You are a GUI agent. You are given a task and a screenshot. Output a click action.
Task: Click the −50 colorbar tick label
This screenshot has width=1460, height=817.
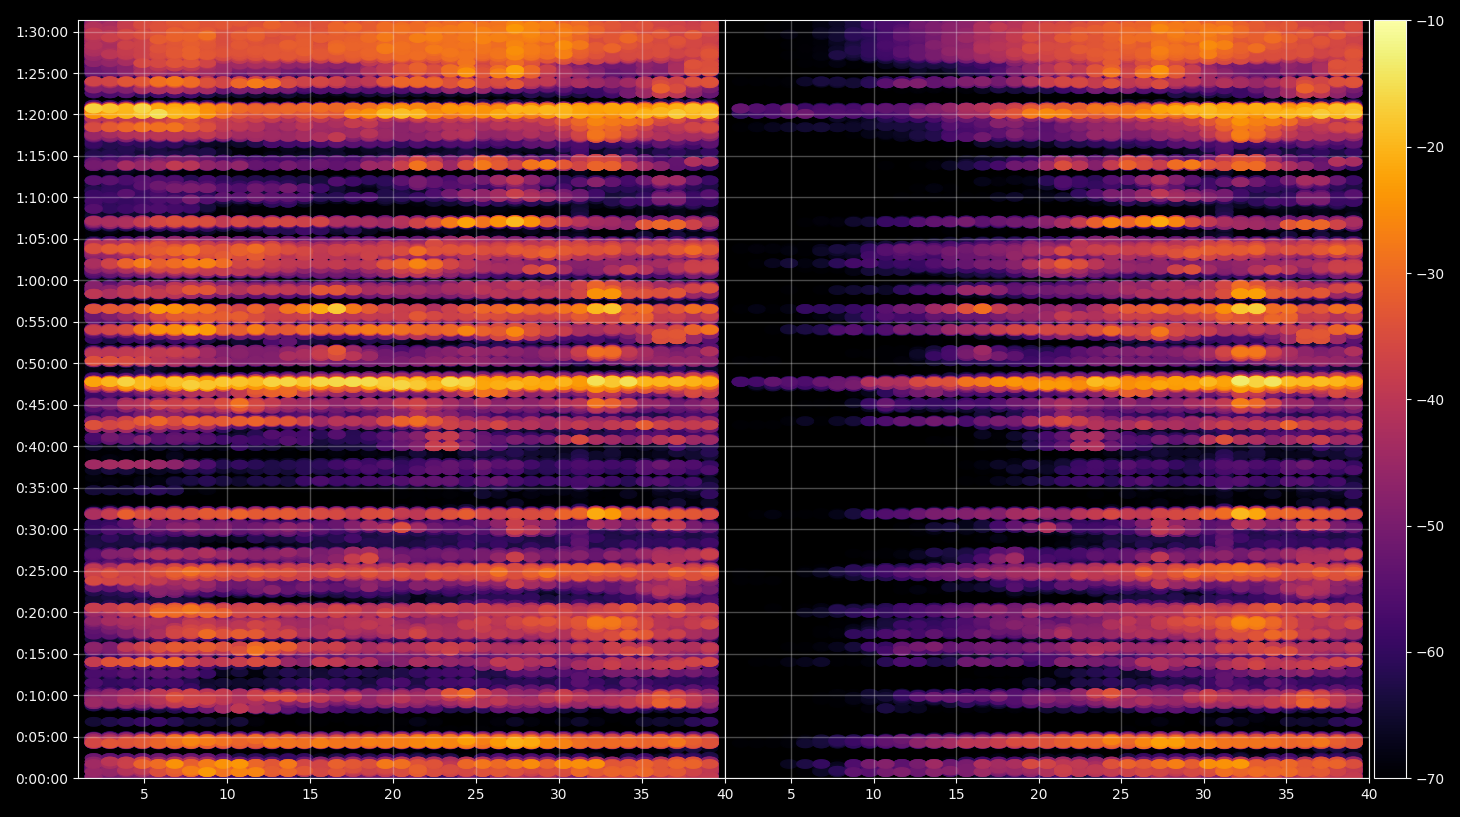[x=1431, y=526]
